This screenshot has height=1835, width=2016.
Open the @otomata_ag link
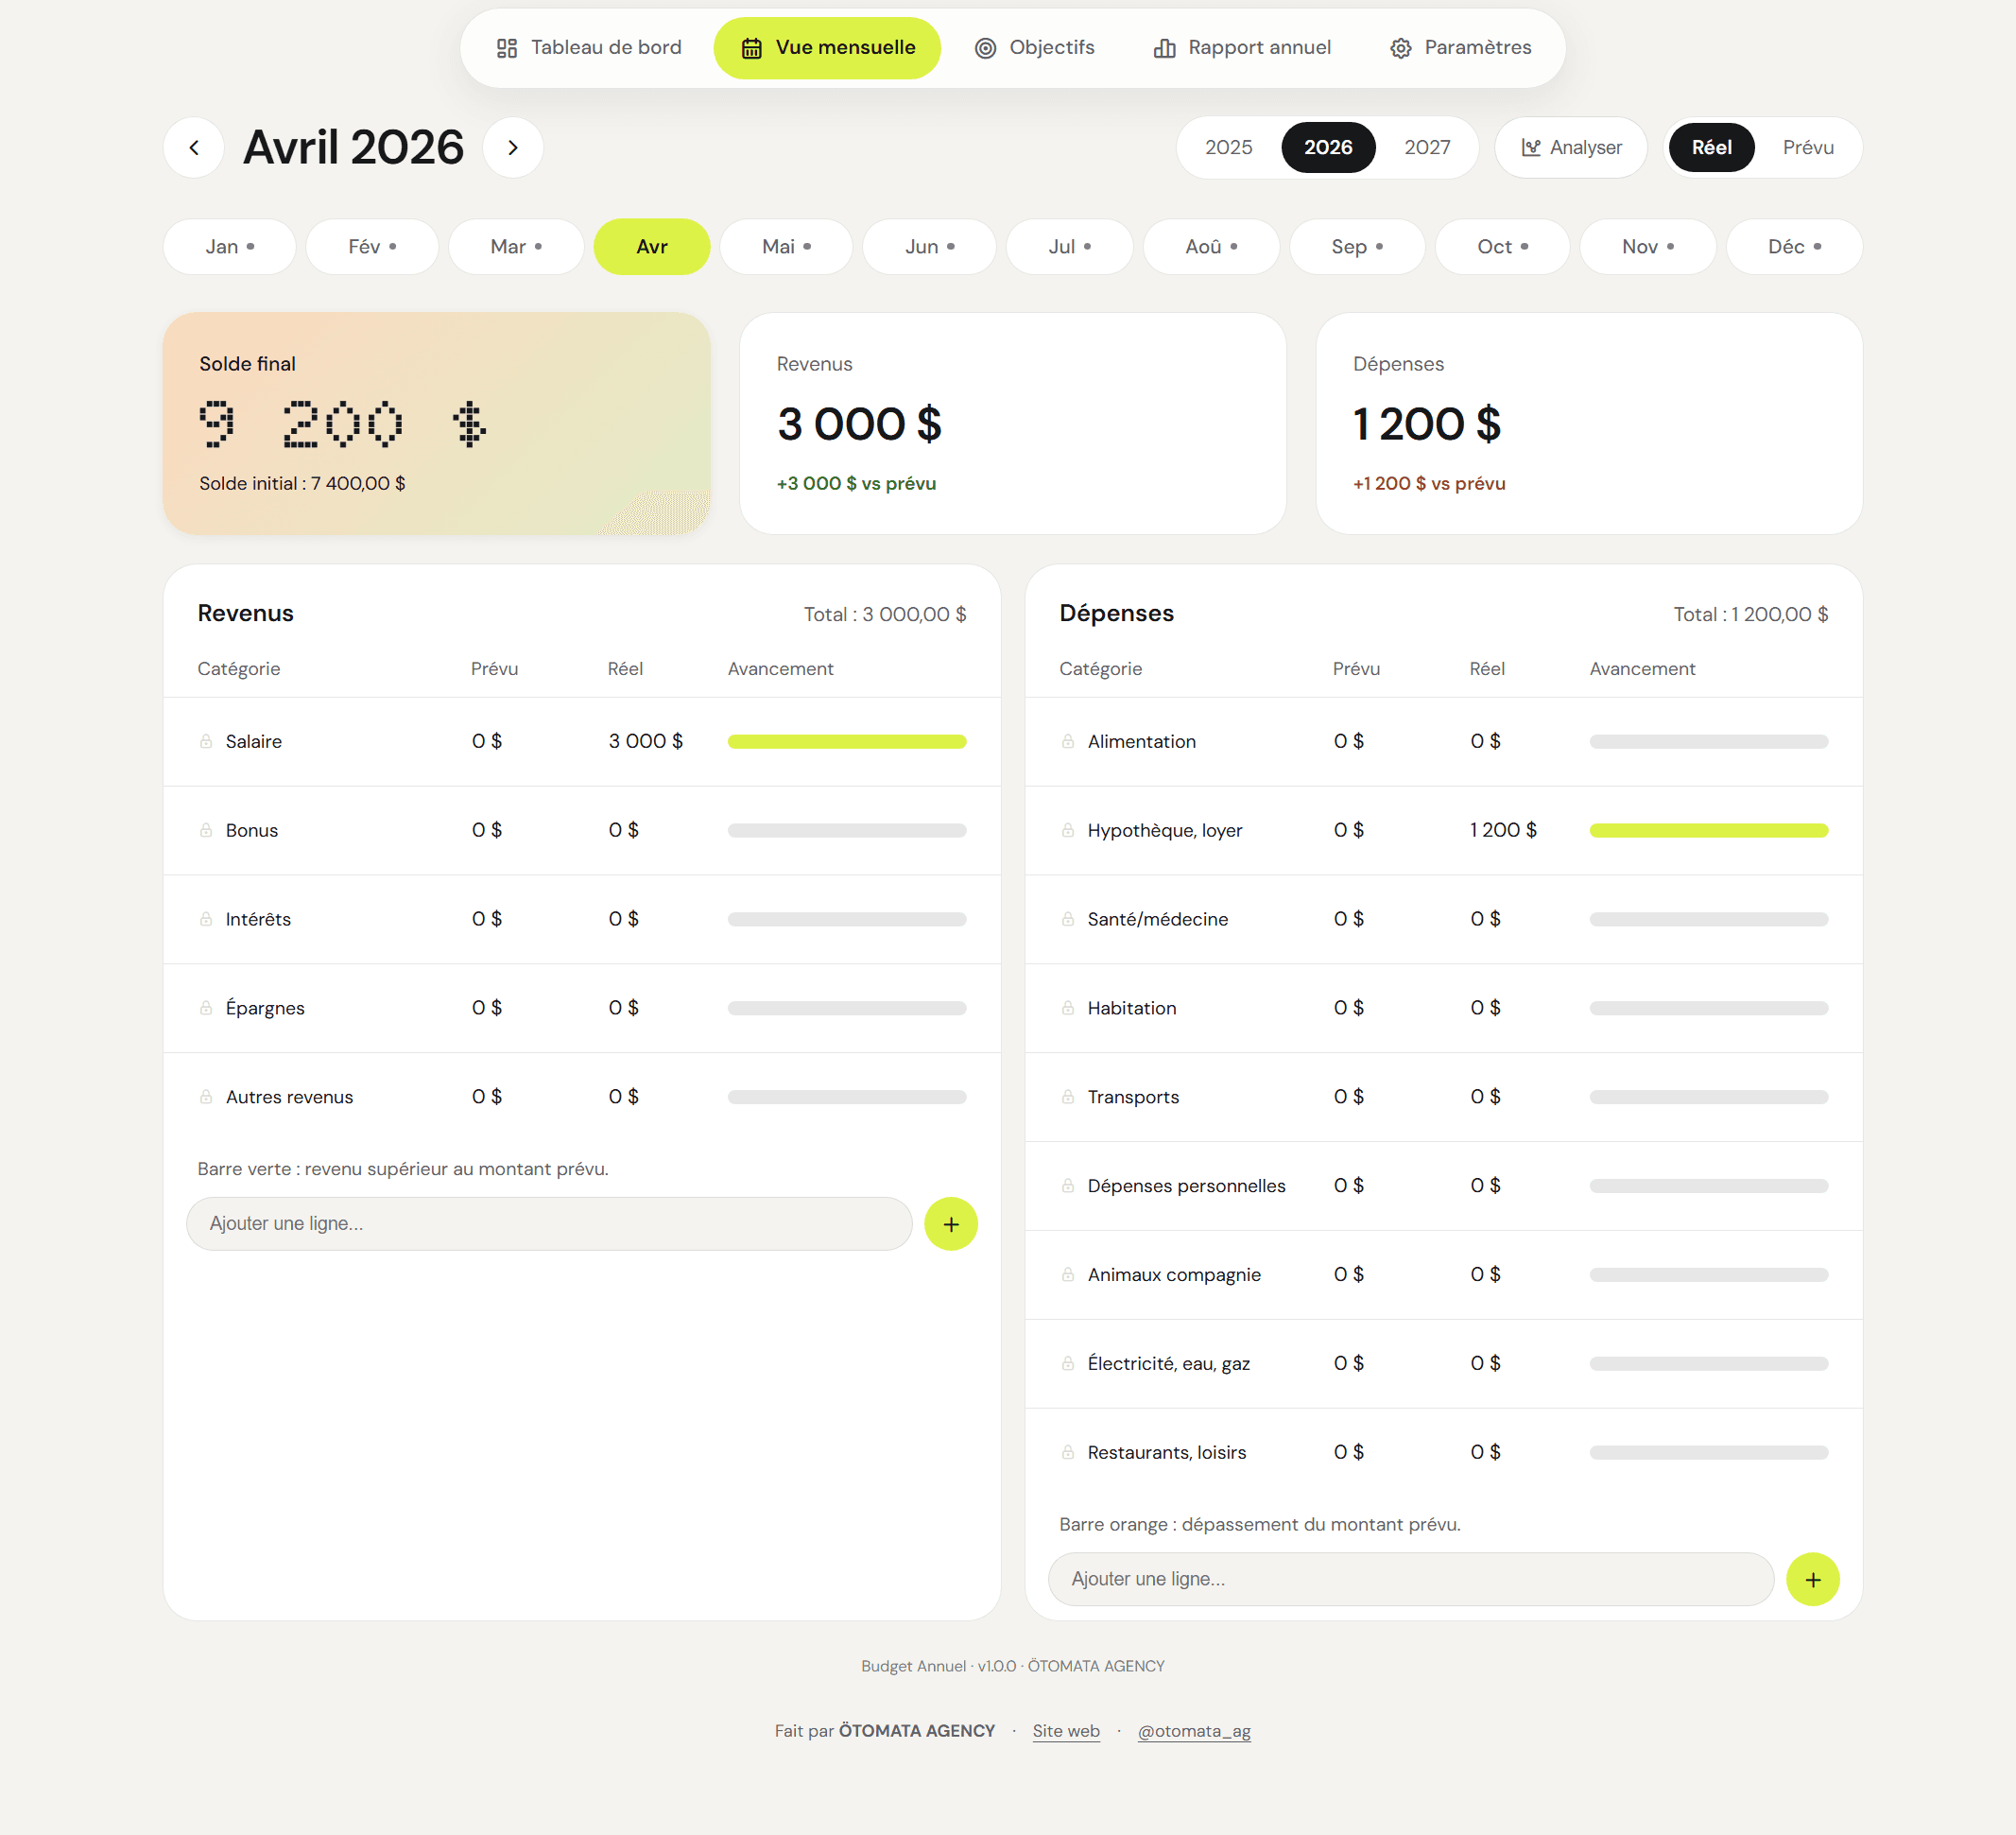[x=1194, y=1731]
